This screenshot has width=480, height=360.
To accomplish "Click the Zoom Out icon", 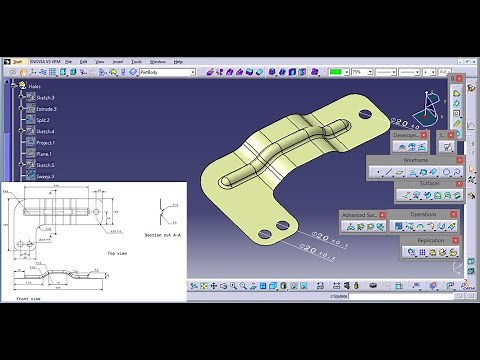I will point(243,286).
